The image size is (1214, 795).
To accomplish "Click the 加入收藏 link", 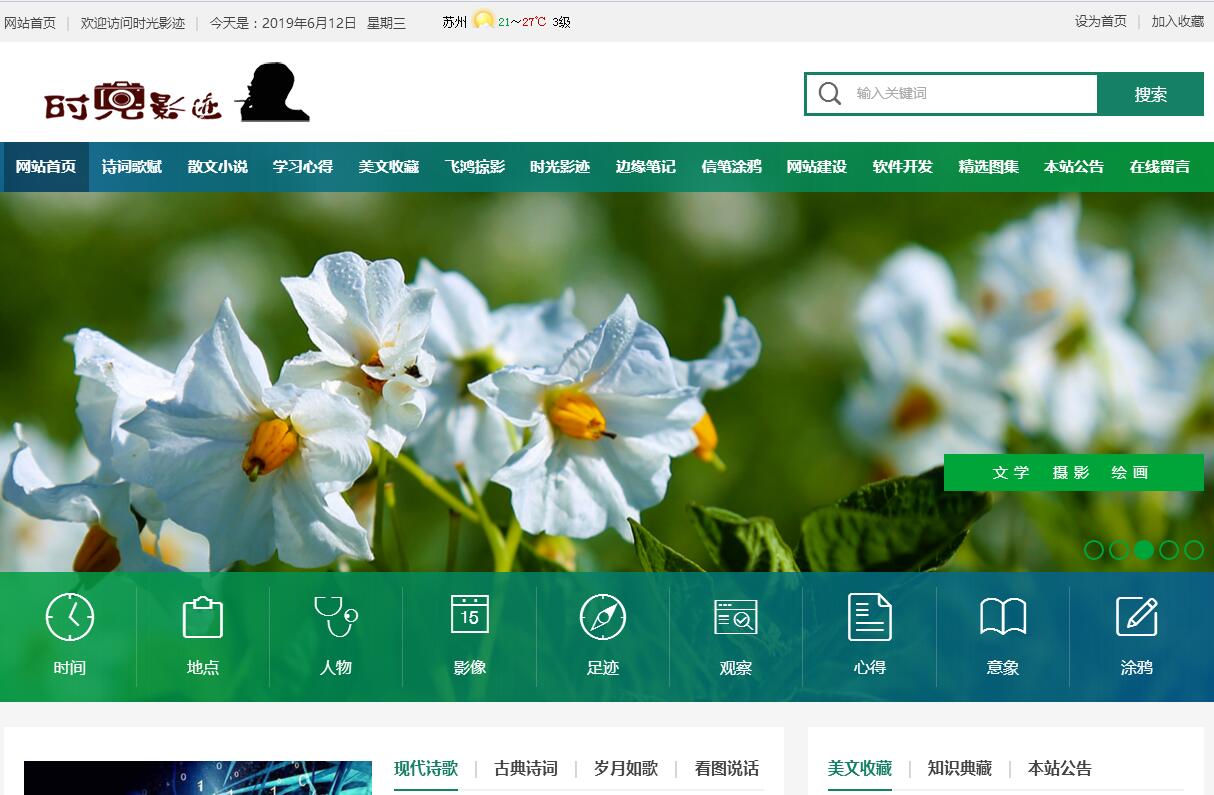I will pos(1177,21).
